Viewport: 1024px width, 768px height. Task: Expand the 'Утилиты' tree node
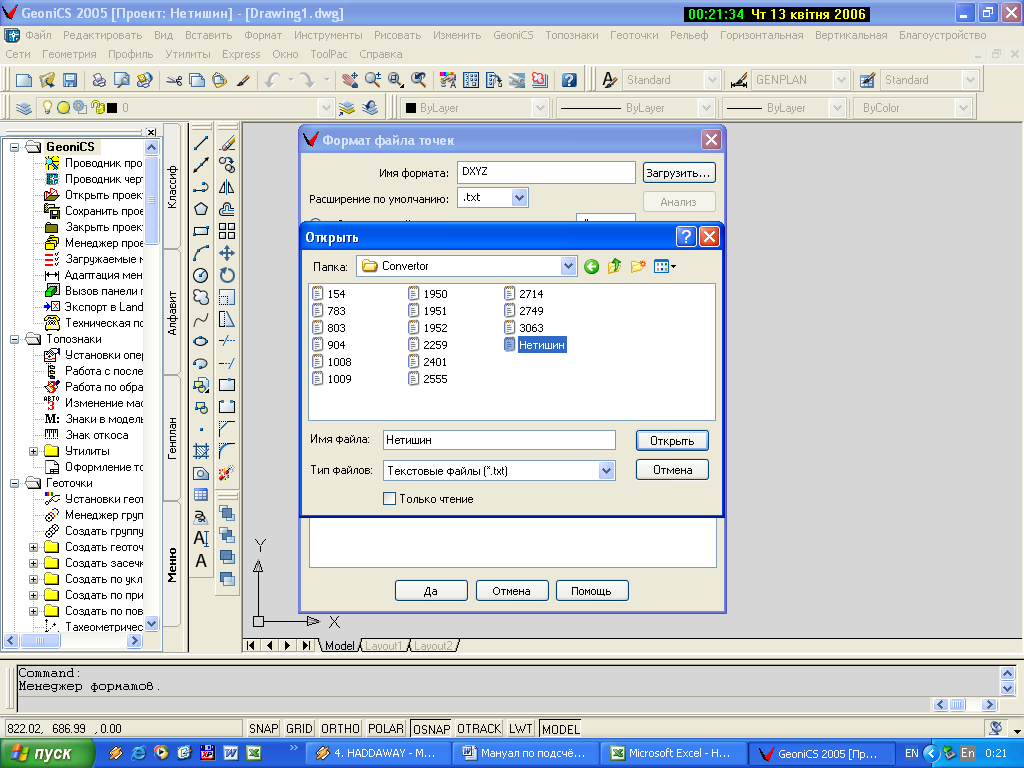pyautogui.click(x=34, y=451)
